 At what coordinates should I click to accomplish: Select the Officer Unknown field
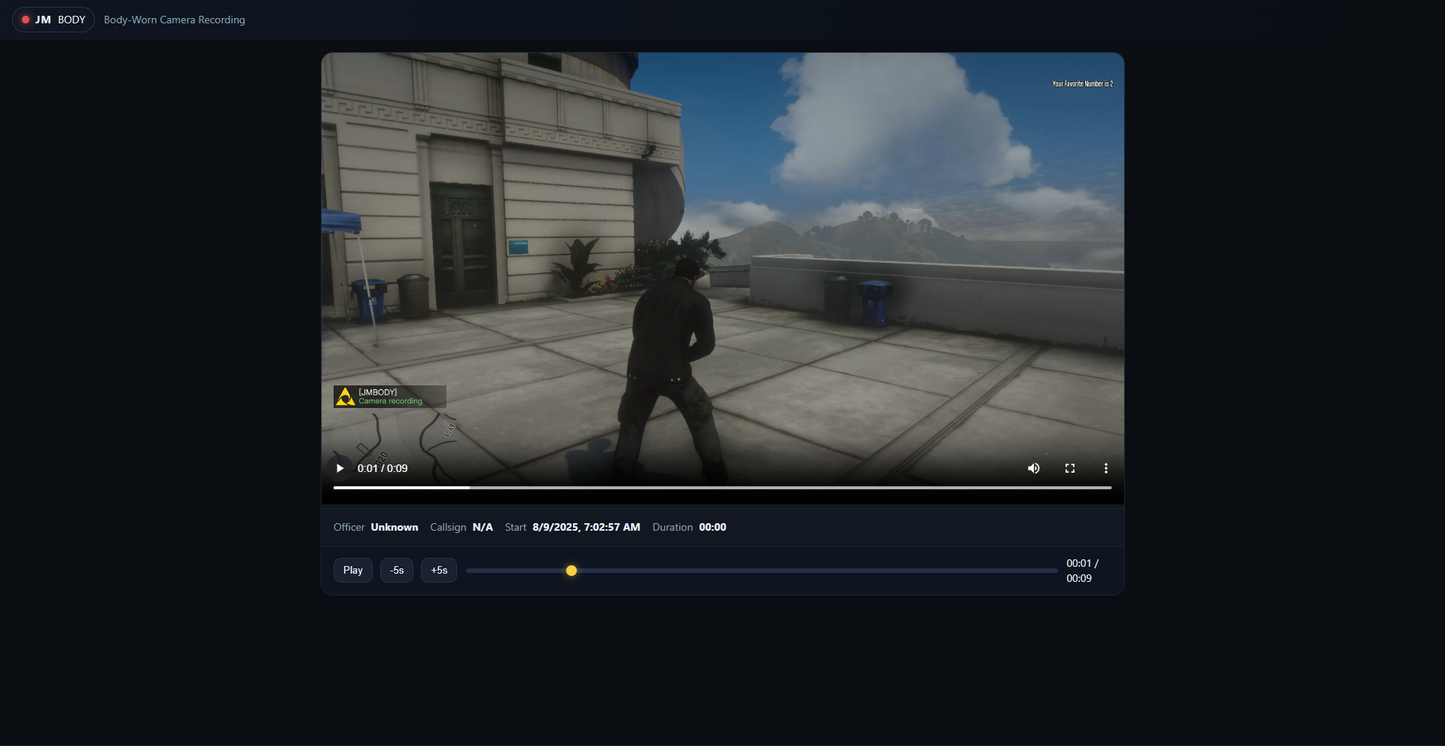(x=376, y=527)
